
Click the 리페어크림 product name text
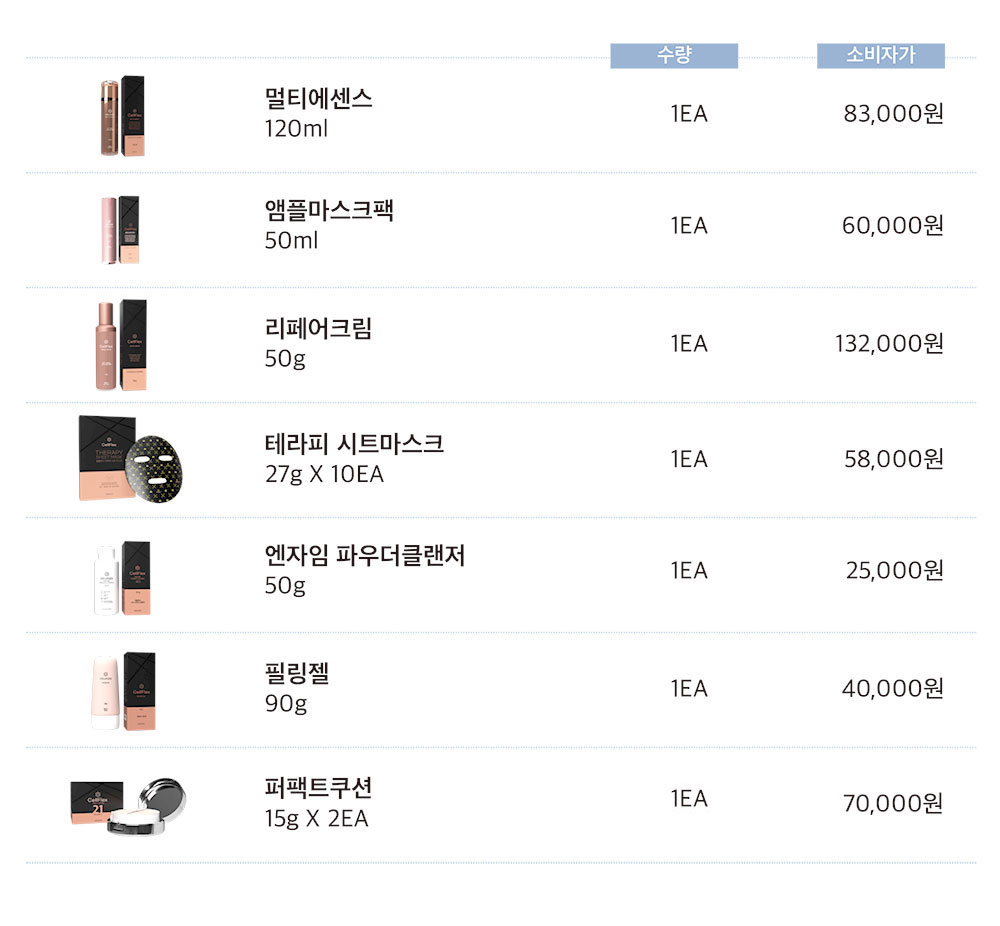point(318,328)
